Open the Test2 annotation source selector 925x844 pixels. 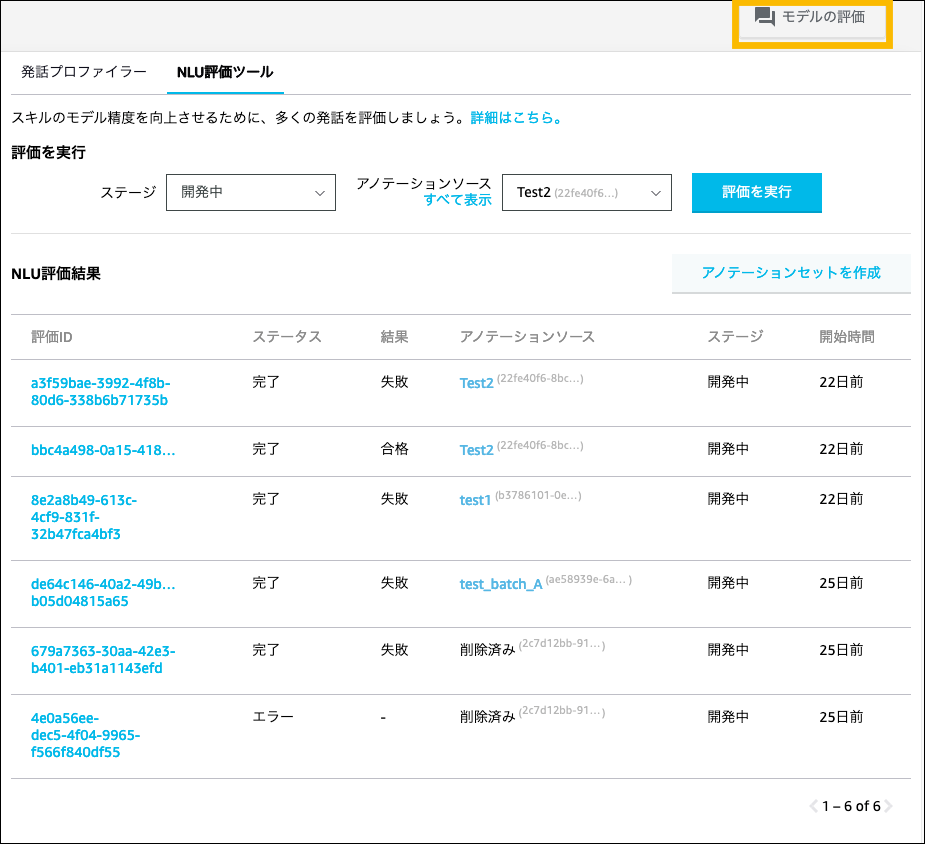(x=586, y=192)
